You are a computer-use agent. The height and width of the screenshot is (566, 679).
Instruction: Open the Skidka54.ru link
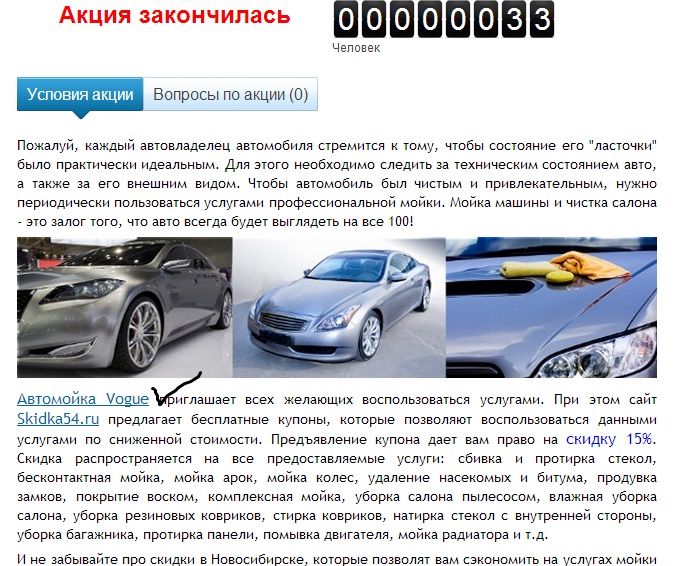(x=58, y=419)
